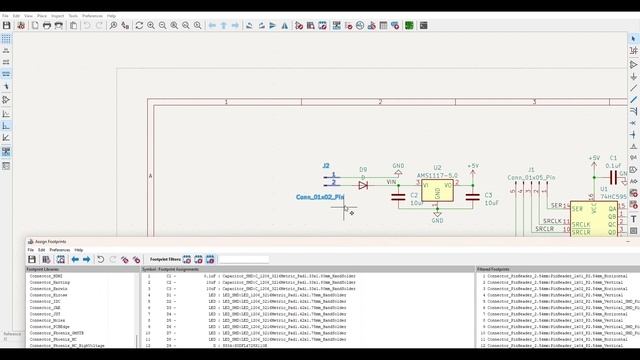Image resolution: width=640 pixels, height=360 pixels.
Task: Open the Inspect menu
Action: click(x=57, y=16)
